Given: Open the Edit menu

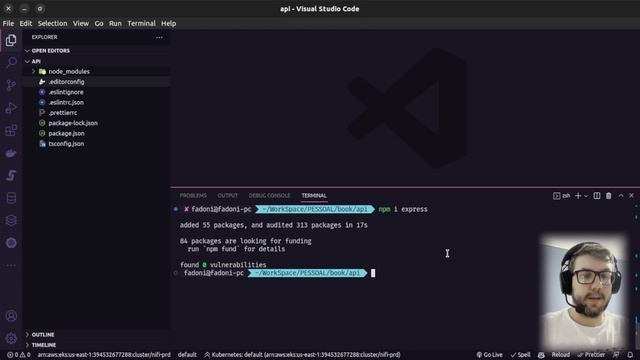Looking at the screenshot, I should click(x=26, y=23).
